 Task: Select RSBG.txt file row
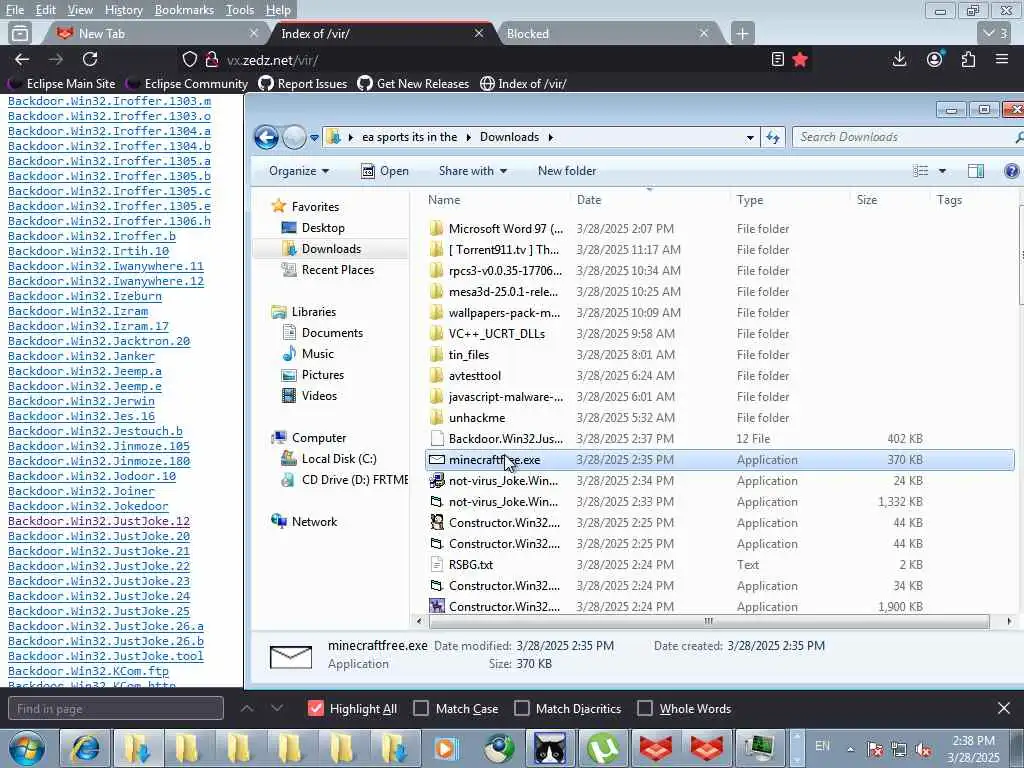[x=720, y=565]
